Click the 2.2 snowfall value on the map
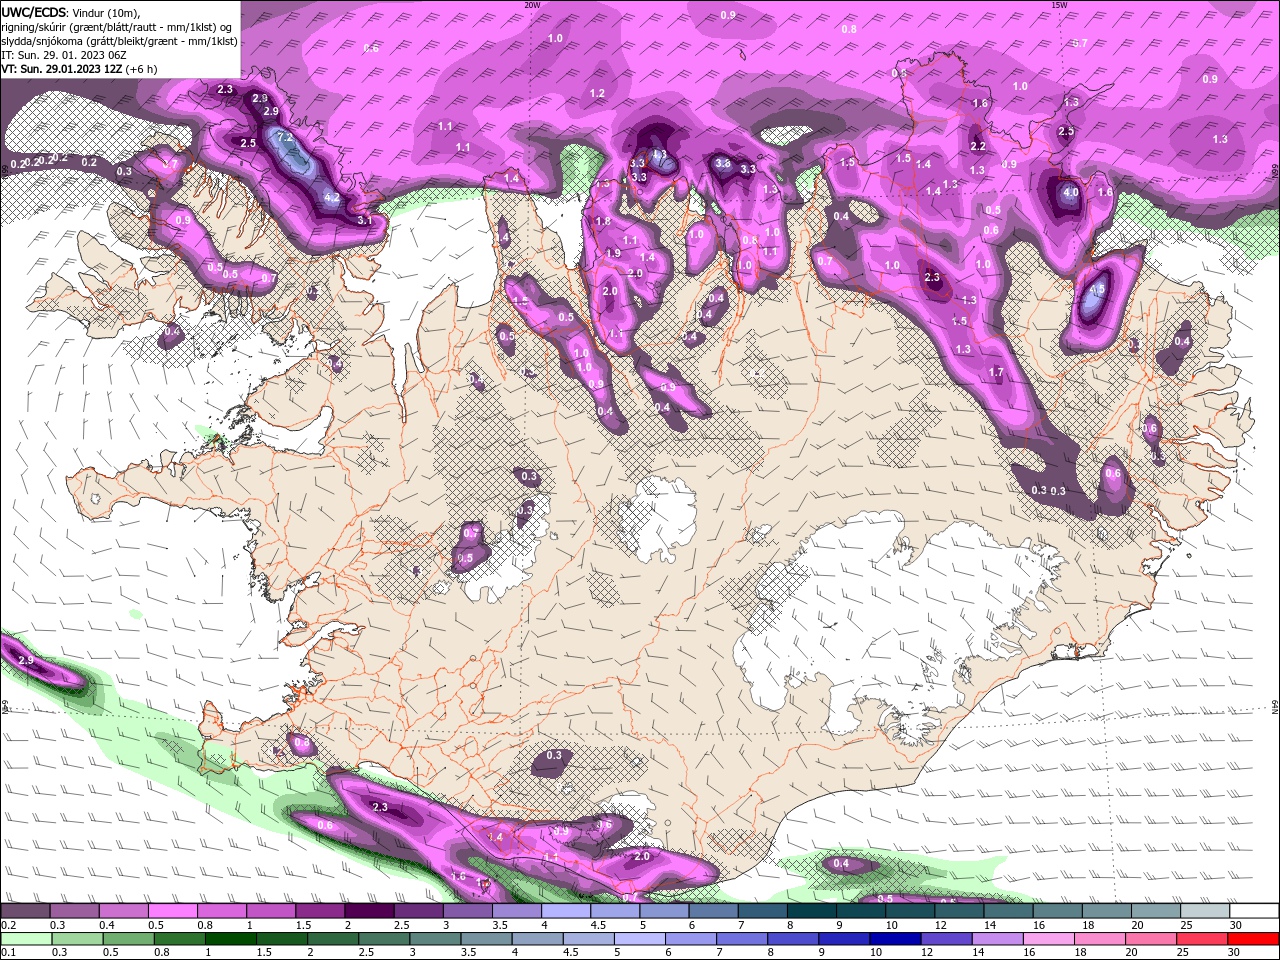This screenshot has height=960, width=1280. pyautogui.click(x=978, y=146)
